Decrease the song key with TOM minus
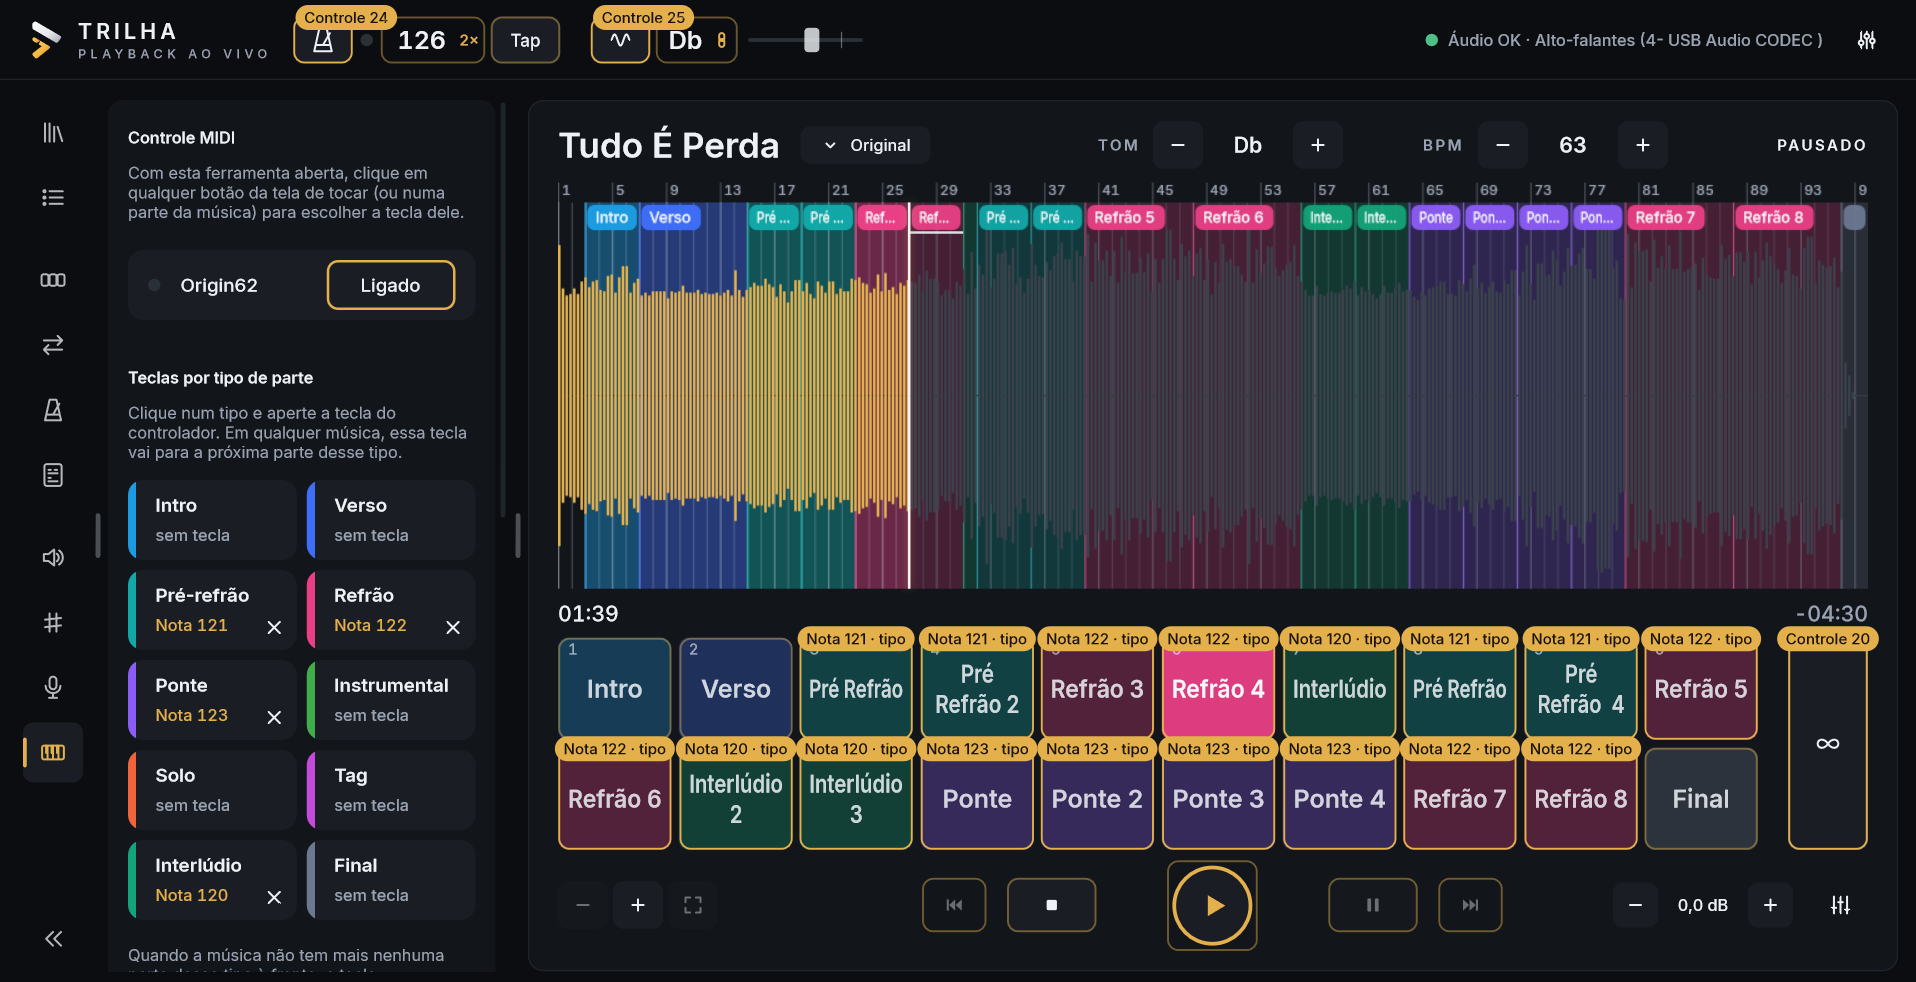1916x982 pixels. click(x=1178, y=145)
